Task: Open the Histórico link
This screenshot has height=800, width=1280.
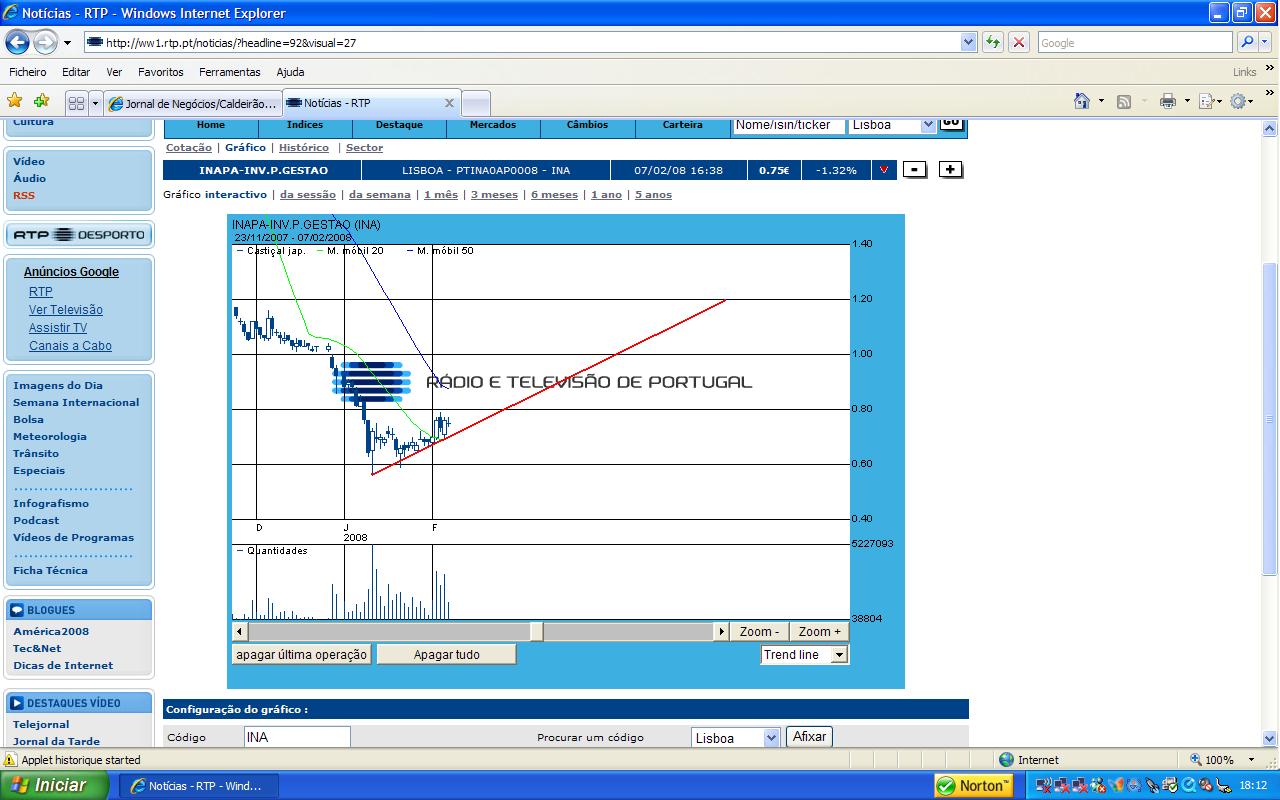Action: [304, 148]
